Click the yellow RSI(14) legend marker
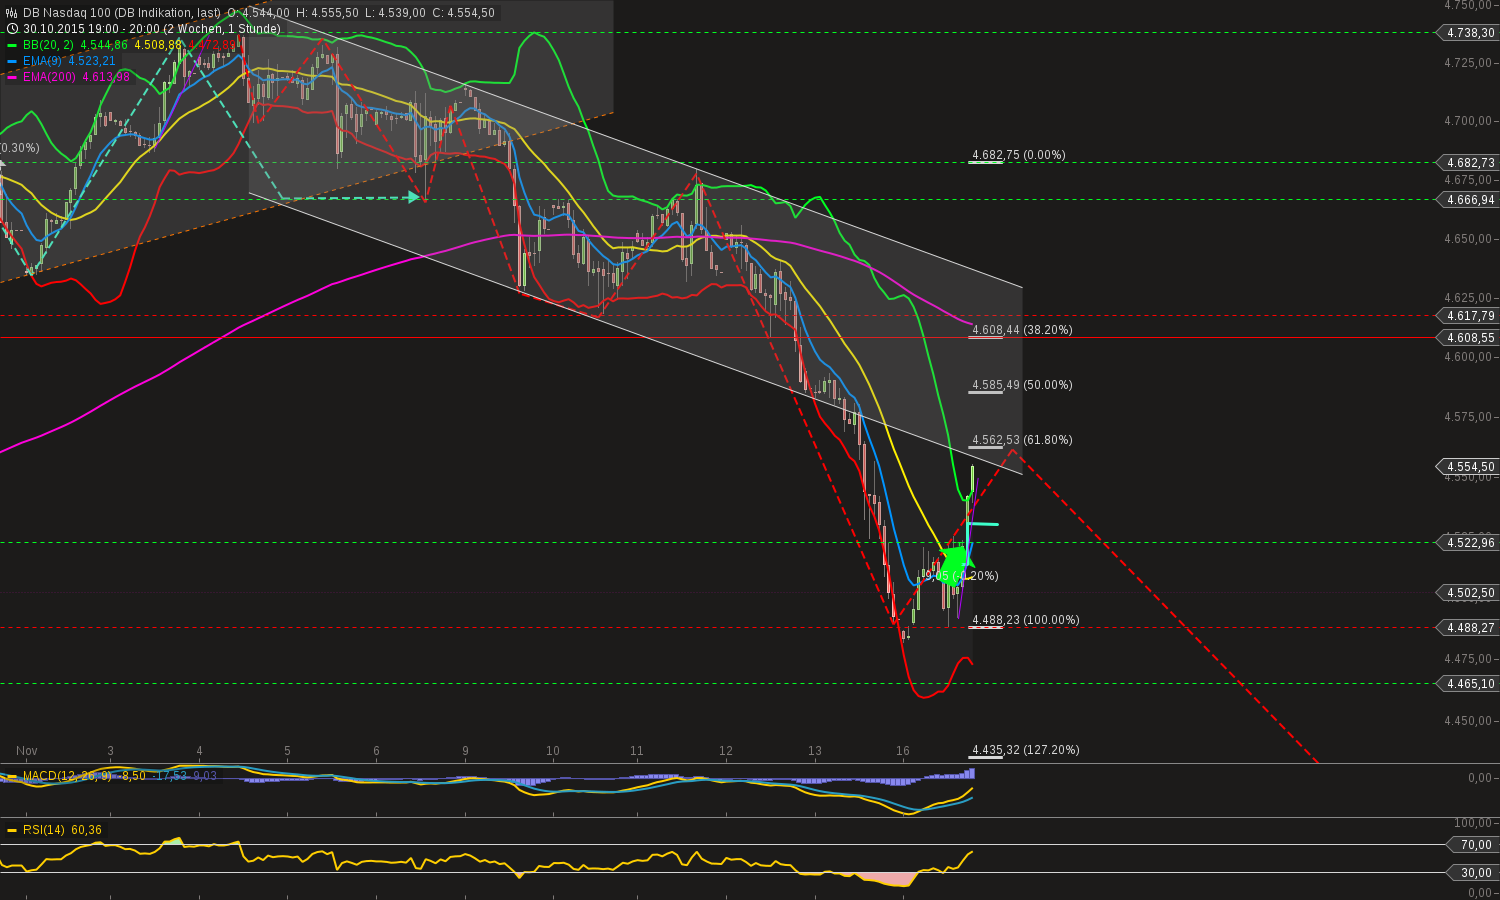Image resolution: width=1500 pixels, height=900 pixels. 12,830
